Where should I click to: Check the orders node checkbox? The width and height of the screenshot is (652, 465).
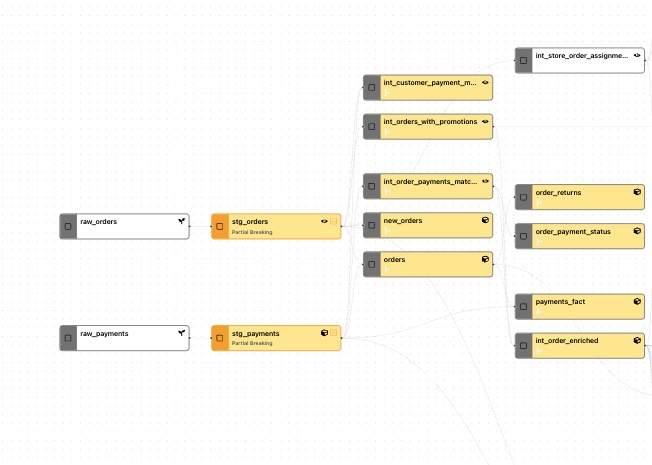point(372,265)
